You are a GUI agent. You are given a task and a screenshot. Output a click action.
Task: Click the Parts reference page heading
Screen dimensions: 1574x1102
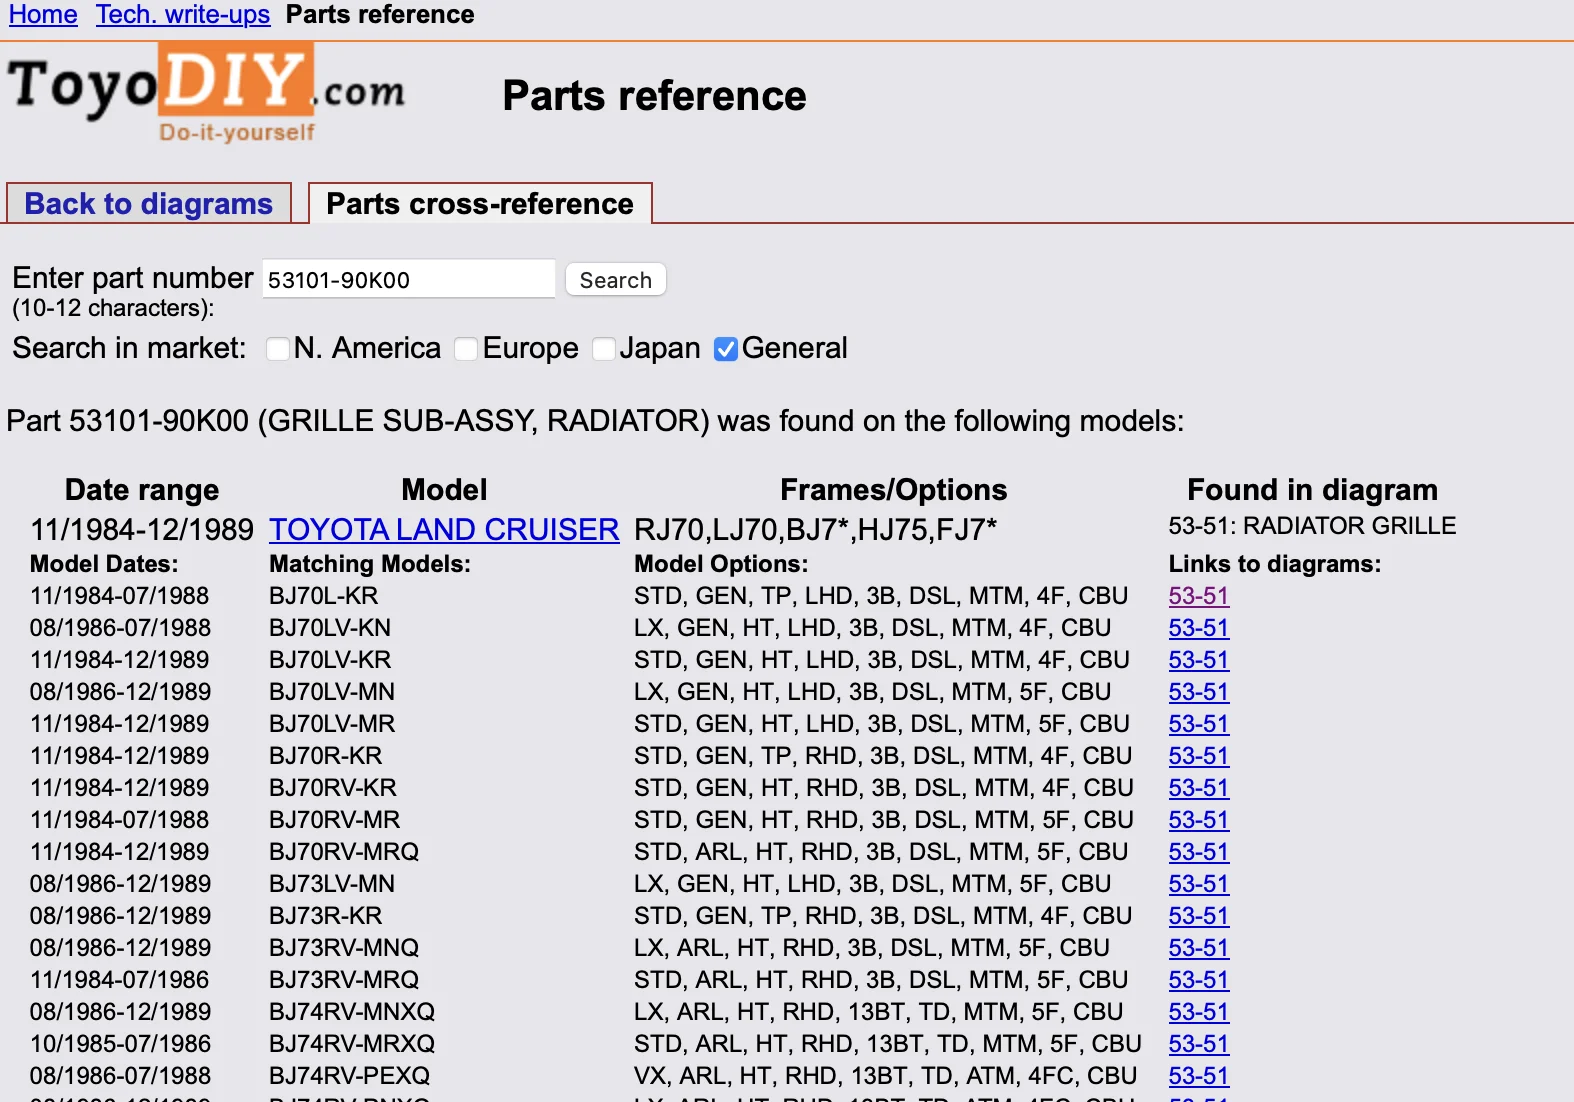click(654, 96)
